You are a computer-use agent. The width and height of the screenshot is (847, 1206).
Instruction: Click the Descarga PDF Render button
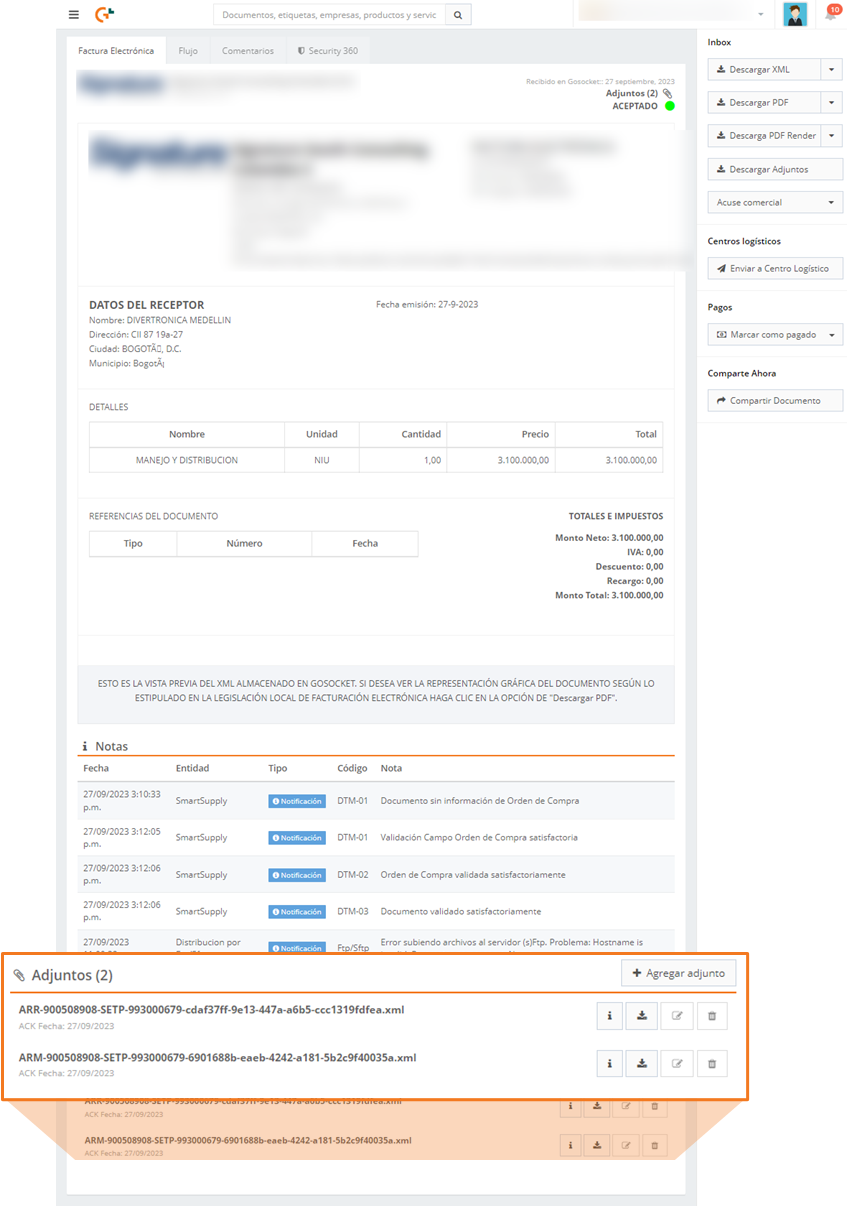(x=764, y=136)
